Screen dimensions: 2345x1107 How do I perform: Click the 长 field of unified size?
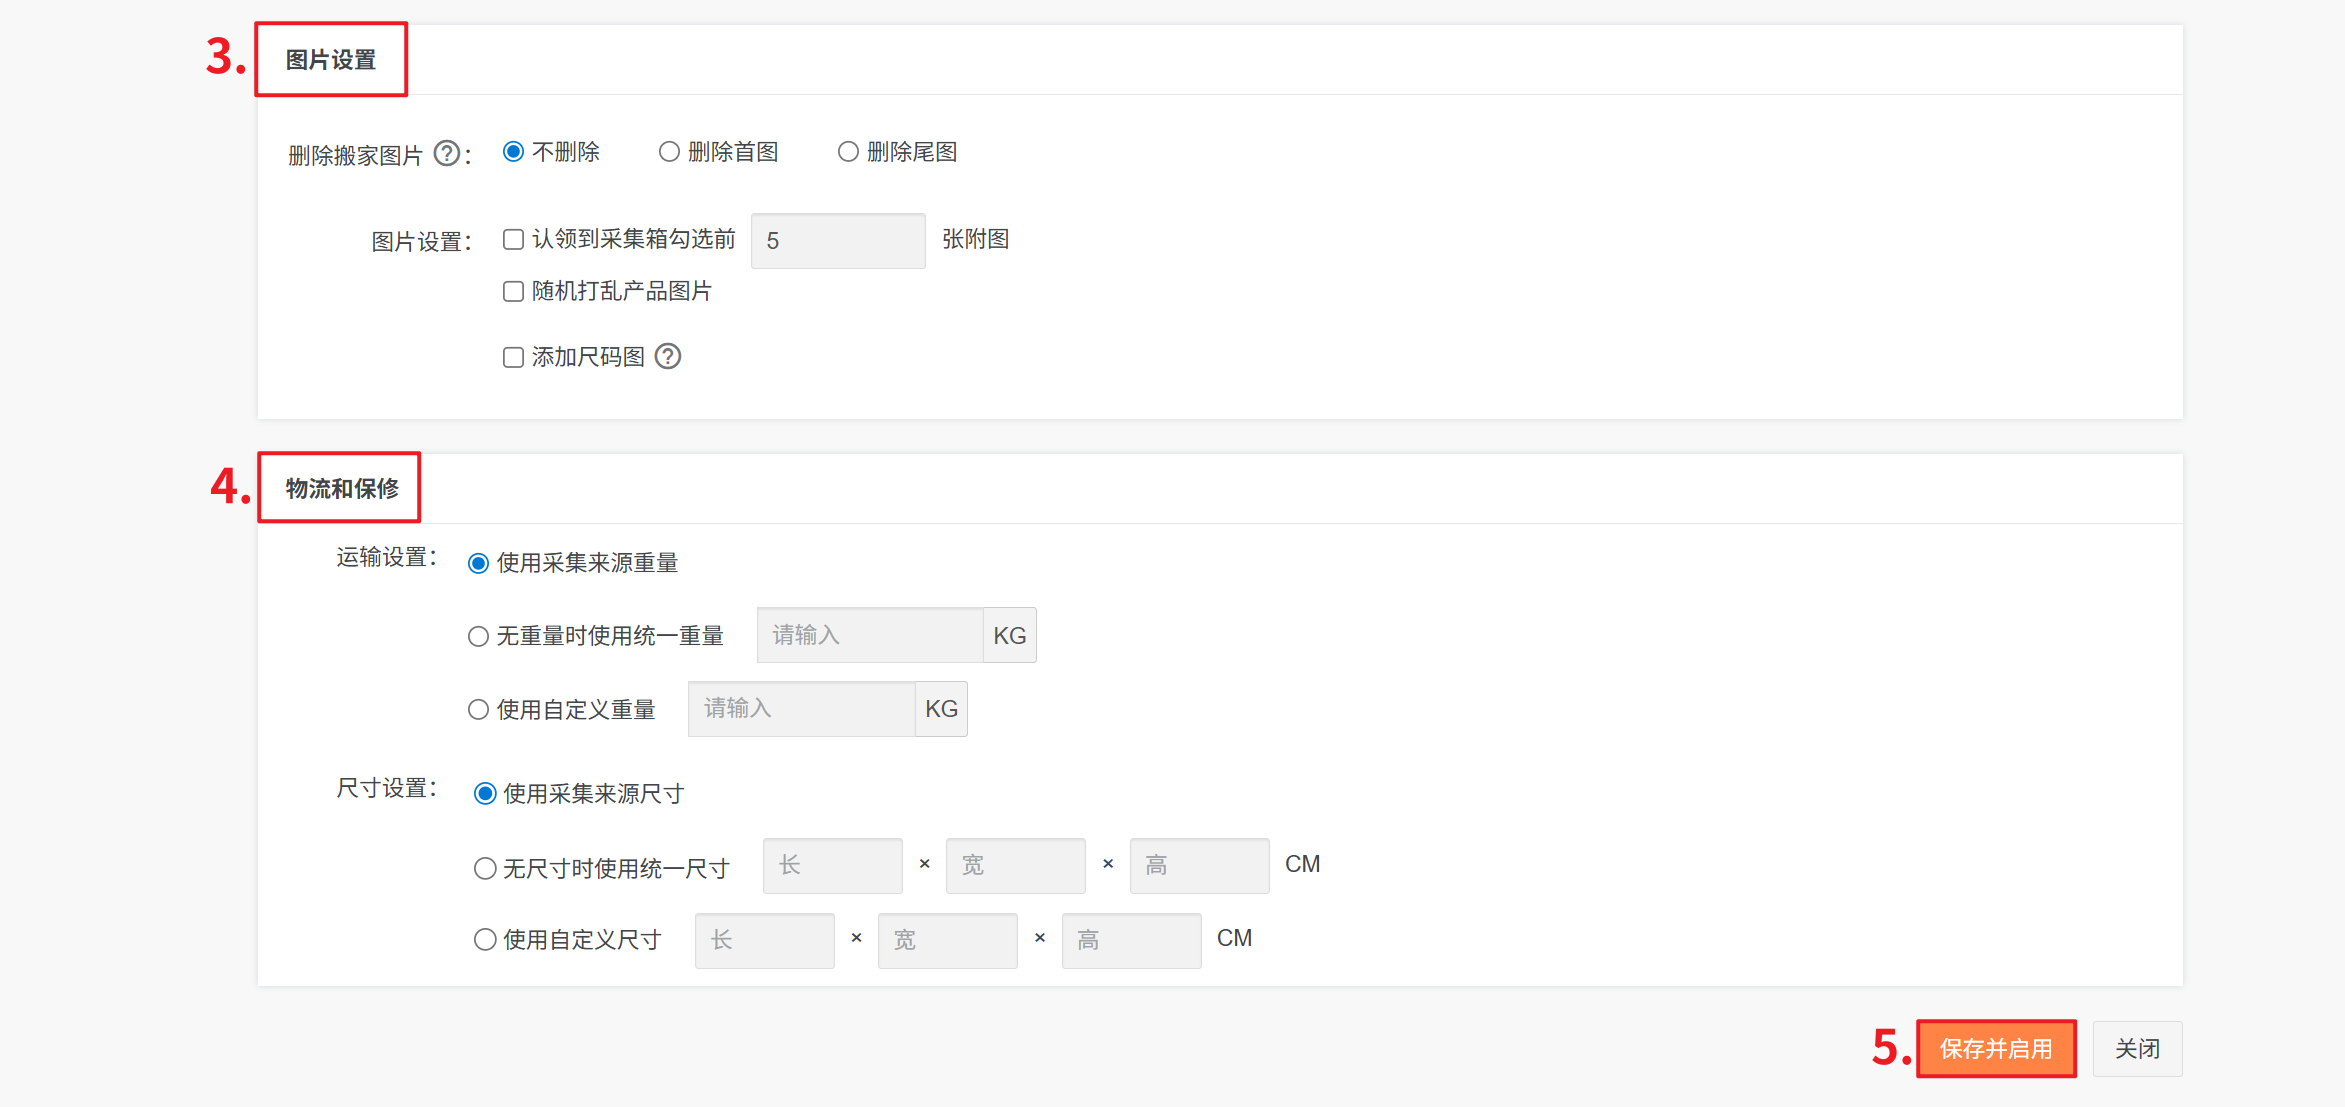click(x=832, y=866)
